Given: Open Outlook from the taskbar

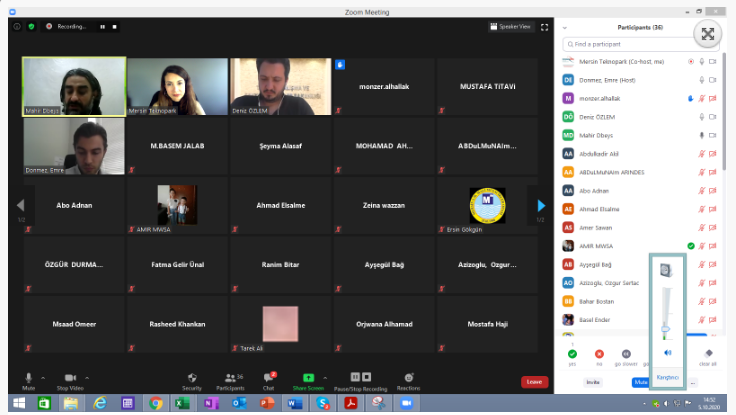Looking at the screenshot, I should pyautogui.click(x=238, y=403).
